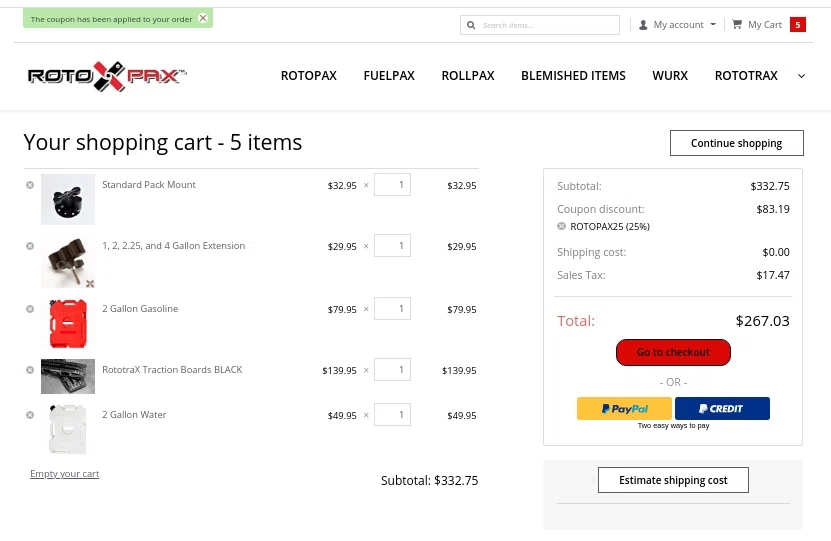This screenshot has height=541, width=831.
Task: Open Gallon Extension product thumbnail
Action: (68, 261)
